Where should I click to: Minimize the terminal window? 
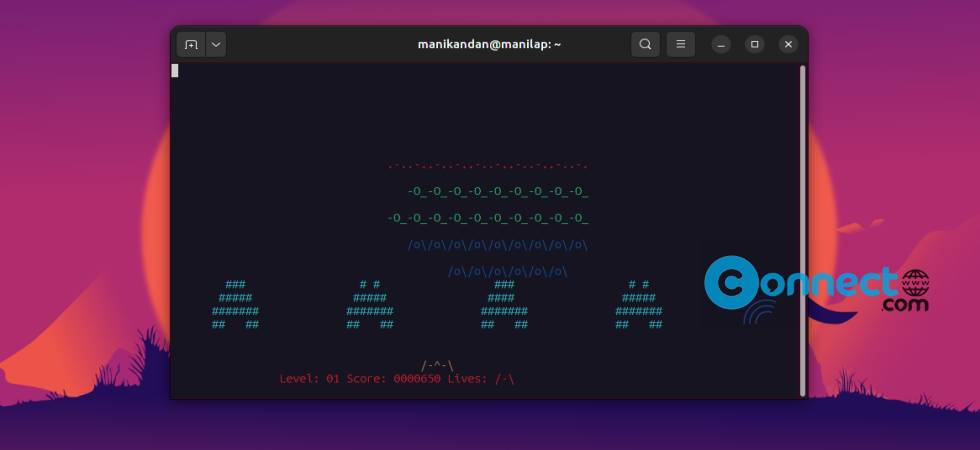tap(721, 44)
